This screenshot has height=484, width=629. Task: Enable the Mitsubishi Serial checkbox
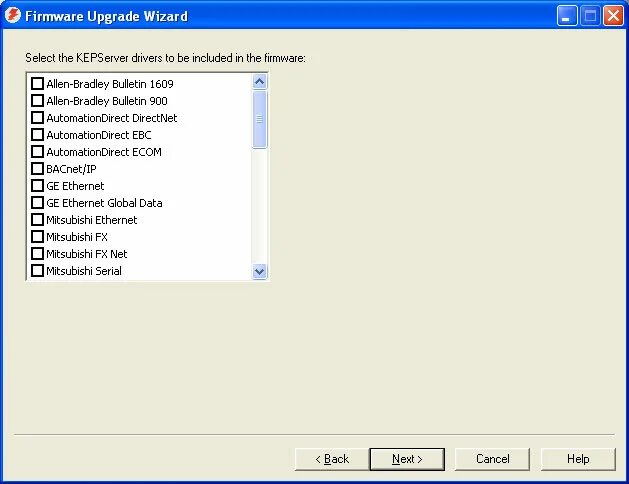37,271
